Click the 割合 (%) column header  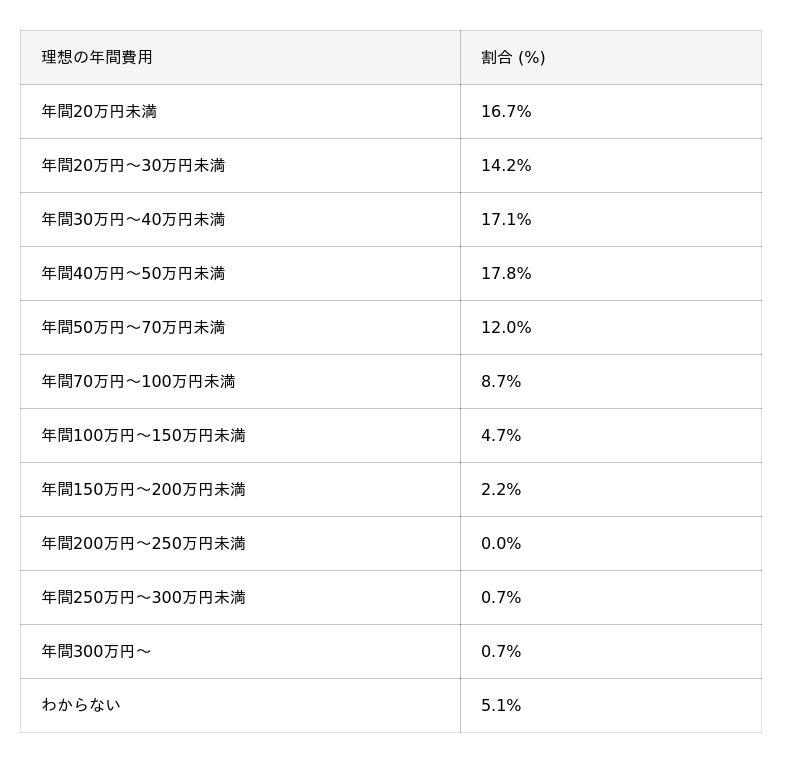[513, 58]
